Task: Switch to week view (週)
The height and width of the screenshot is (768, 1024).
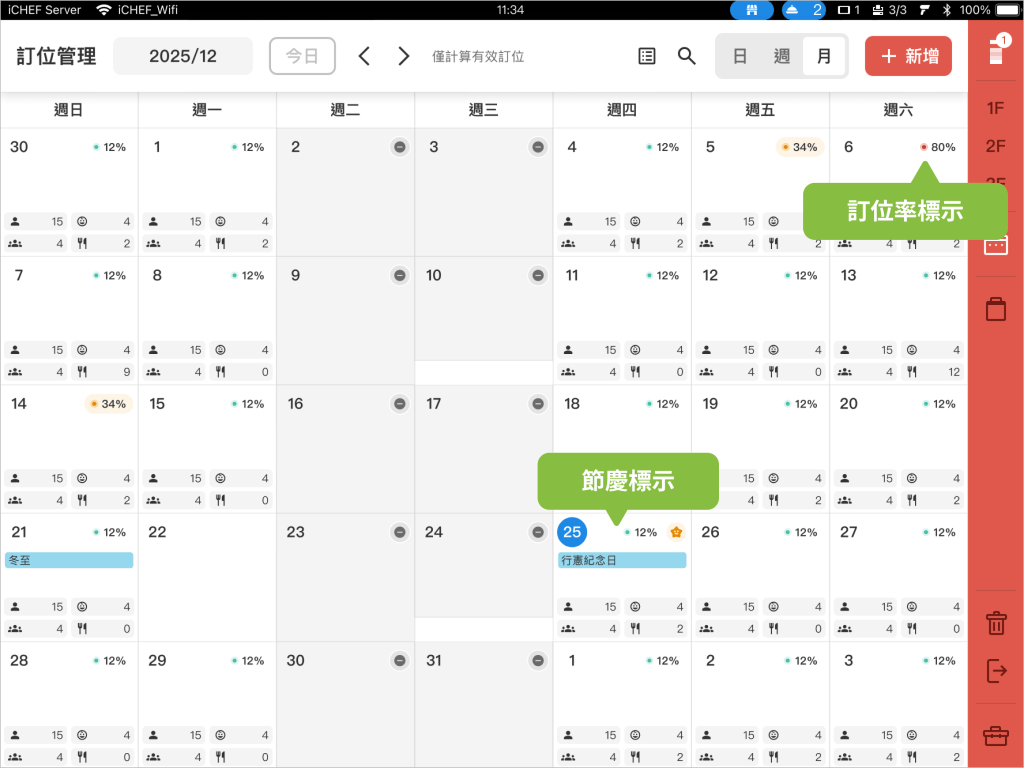Action: [x=782, y=56]
